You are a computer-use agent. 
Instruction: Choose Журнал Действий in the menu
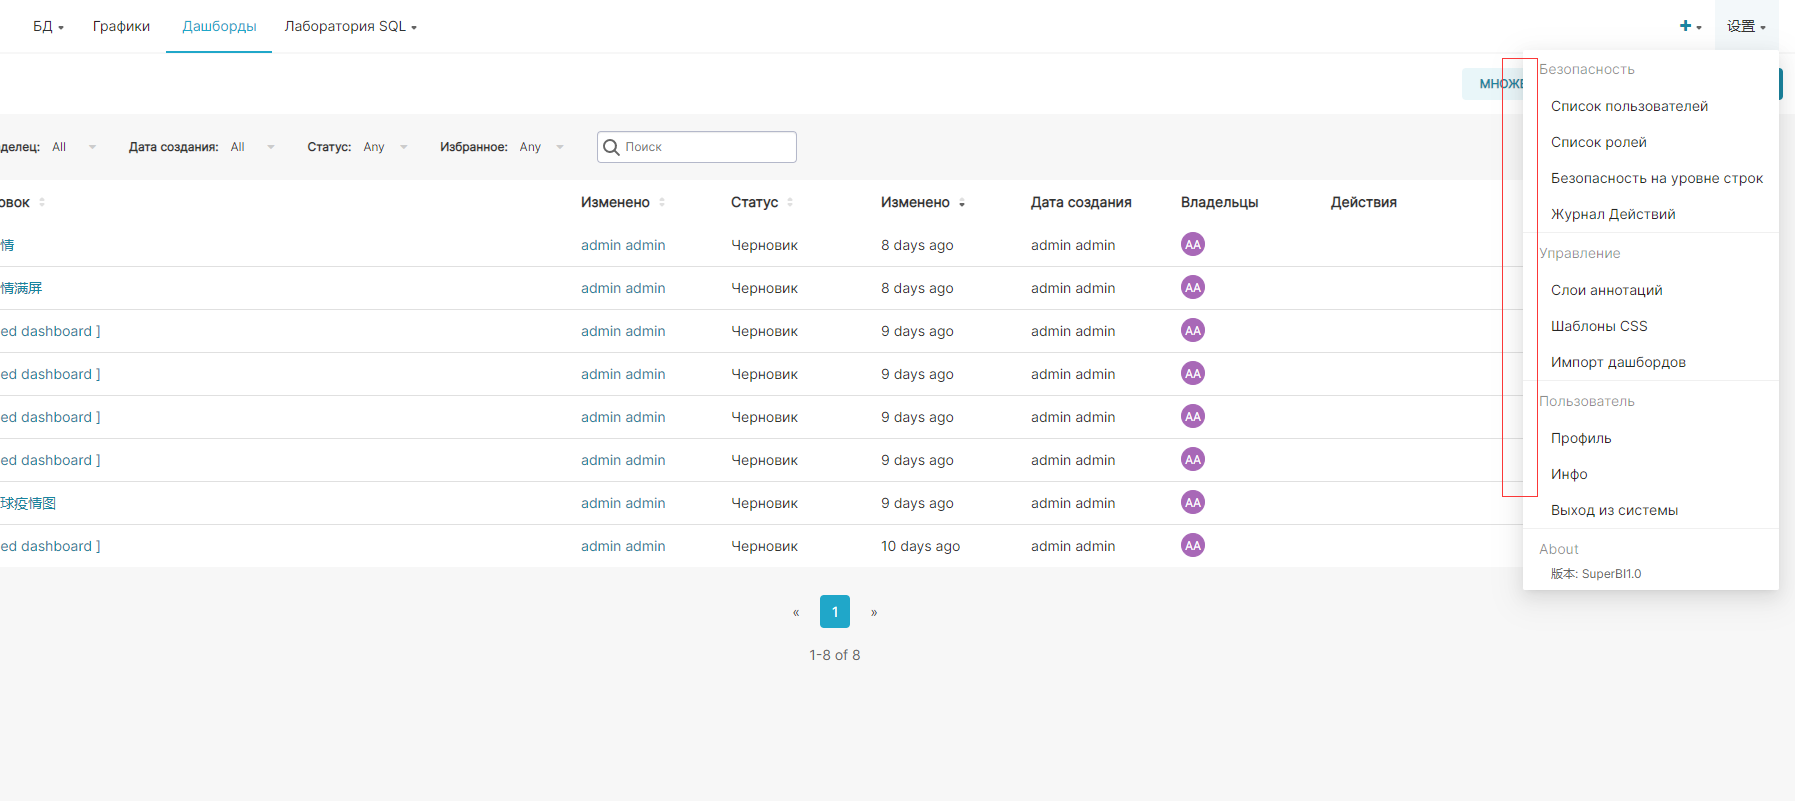click(1613, 214)
